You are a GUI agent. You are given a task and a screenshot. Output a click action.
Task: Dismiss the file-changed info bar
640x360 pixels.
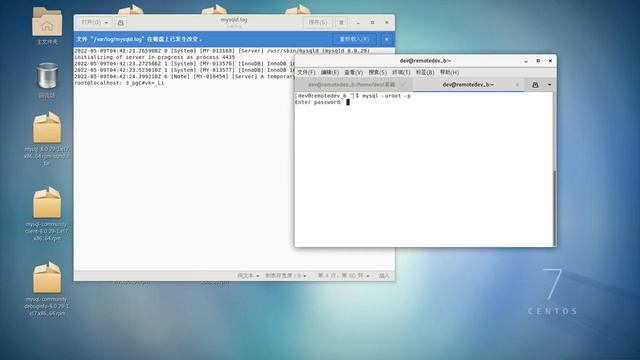point(386,39)
